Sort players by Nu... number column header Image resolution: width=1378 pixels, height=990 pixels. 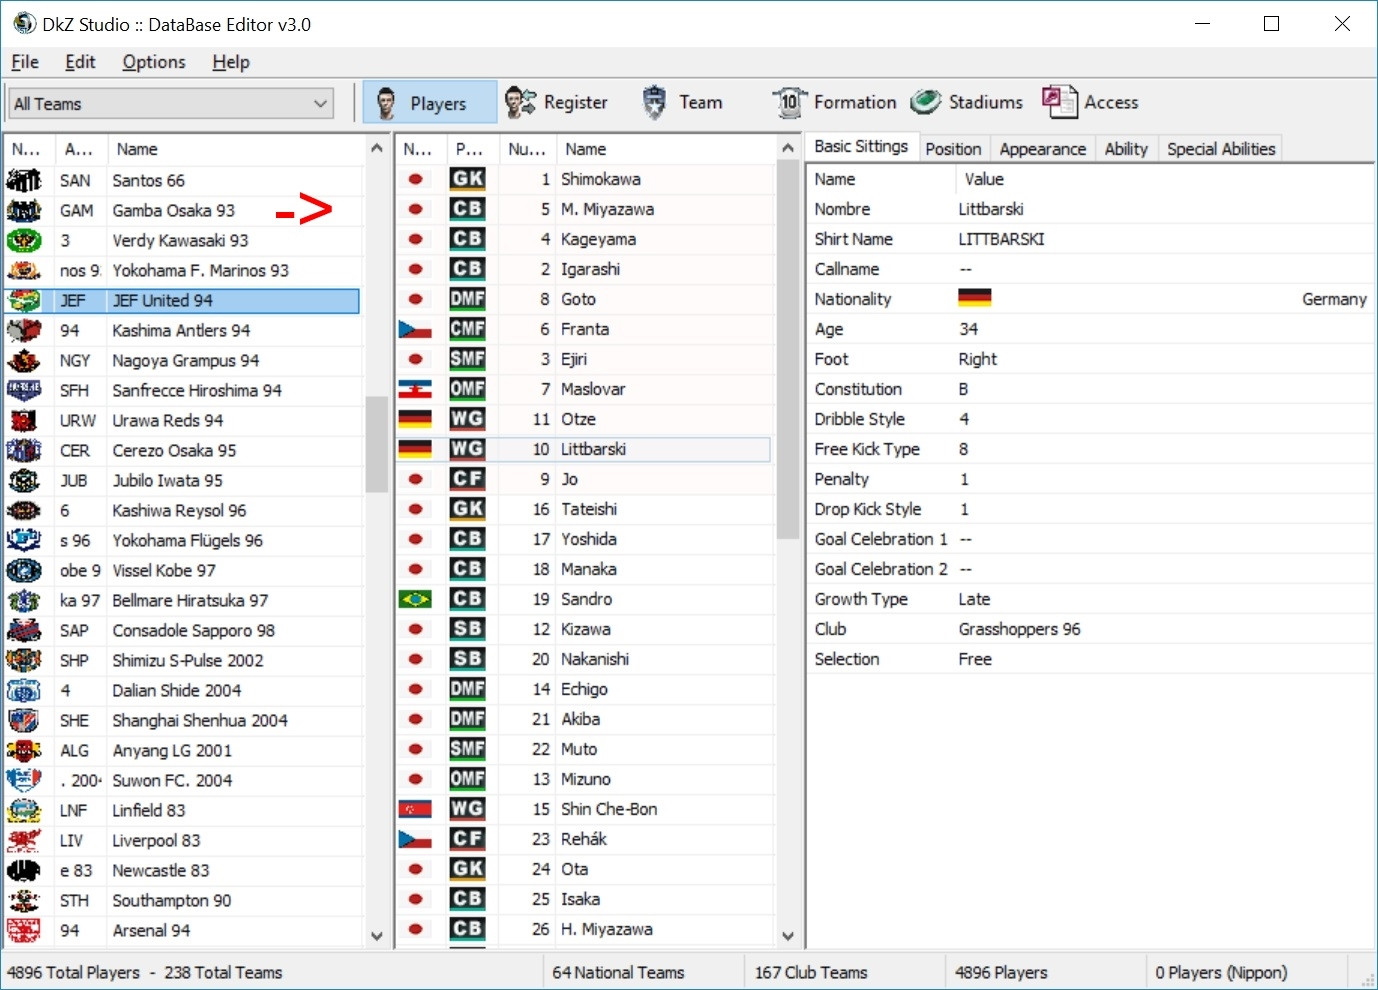pyautogui.click(x=527, y=149)
